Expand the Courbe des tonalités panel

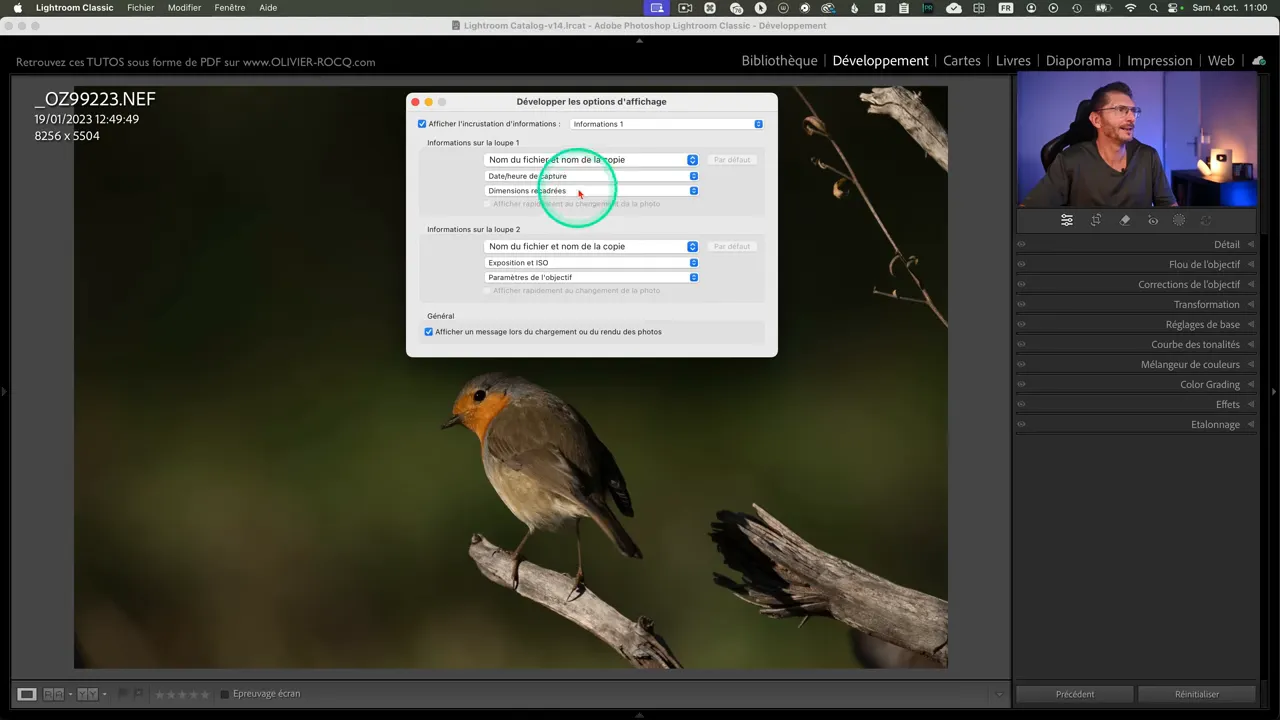(x=1195, y=344)
